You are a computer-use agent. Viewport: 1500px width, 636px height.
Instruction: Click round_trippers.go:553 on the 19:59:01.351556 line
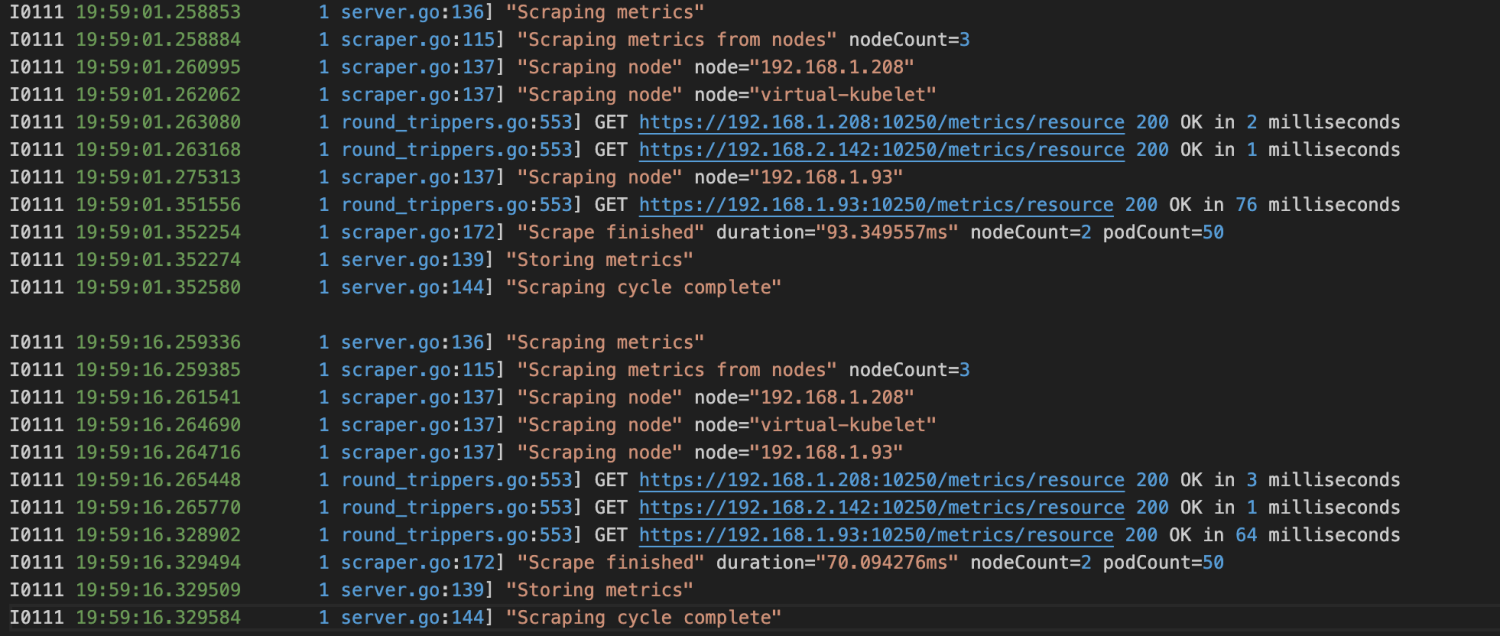[457, 205]
